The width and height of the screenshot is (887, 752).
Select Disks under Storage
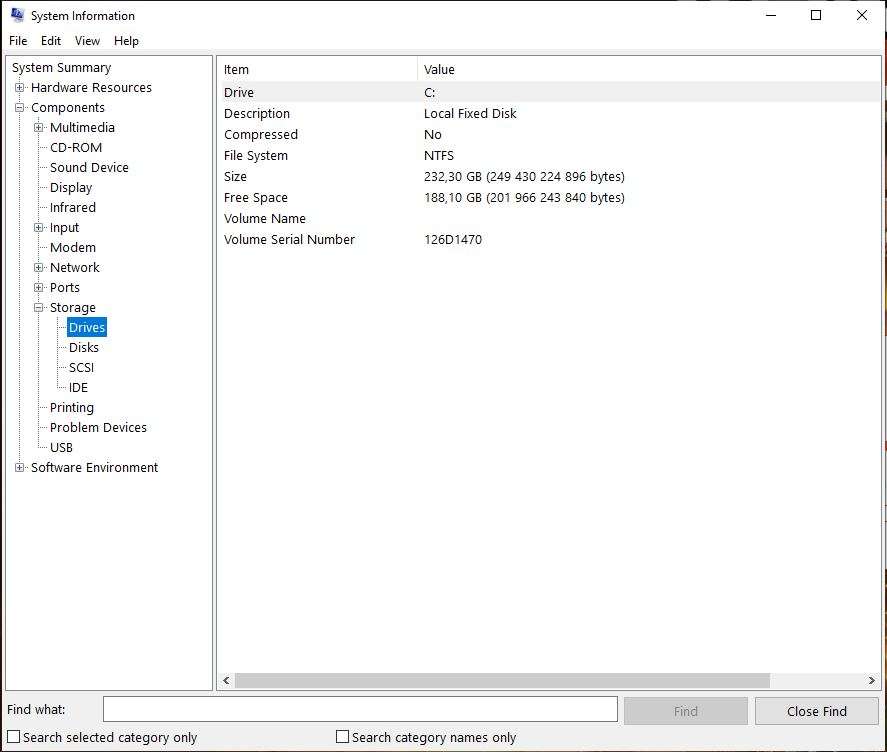coord(82,347)
